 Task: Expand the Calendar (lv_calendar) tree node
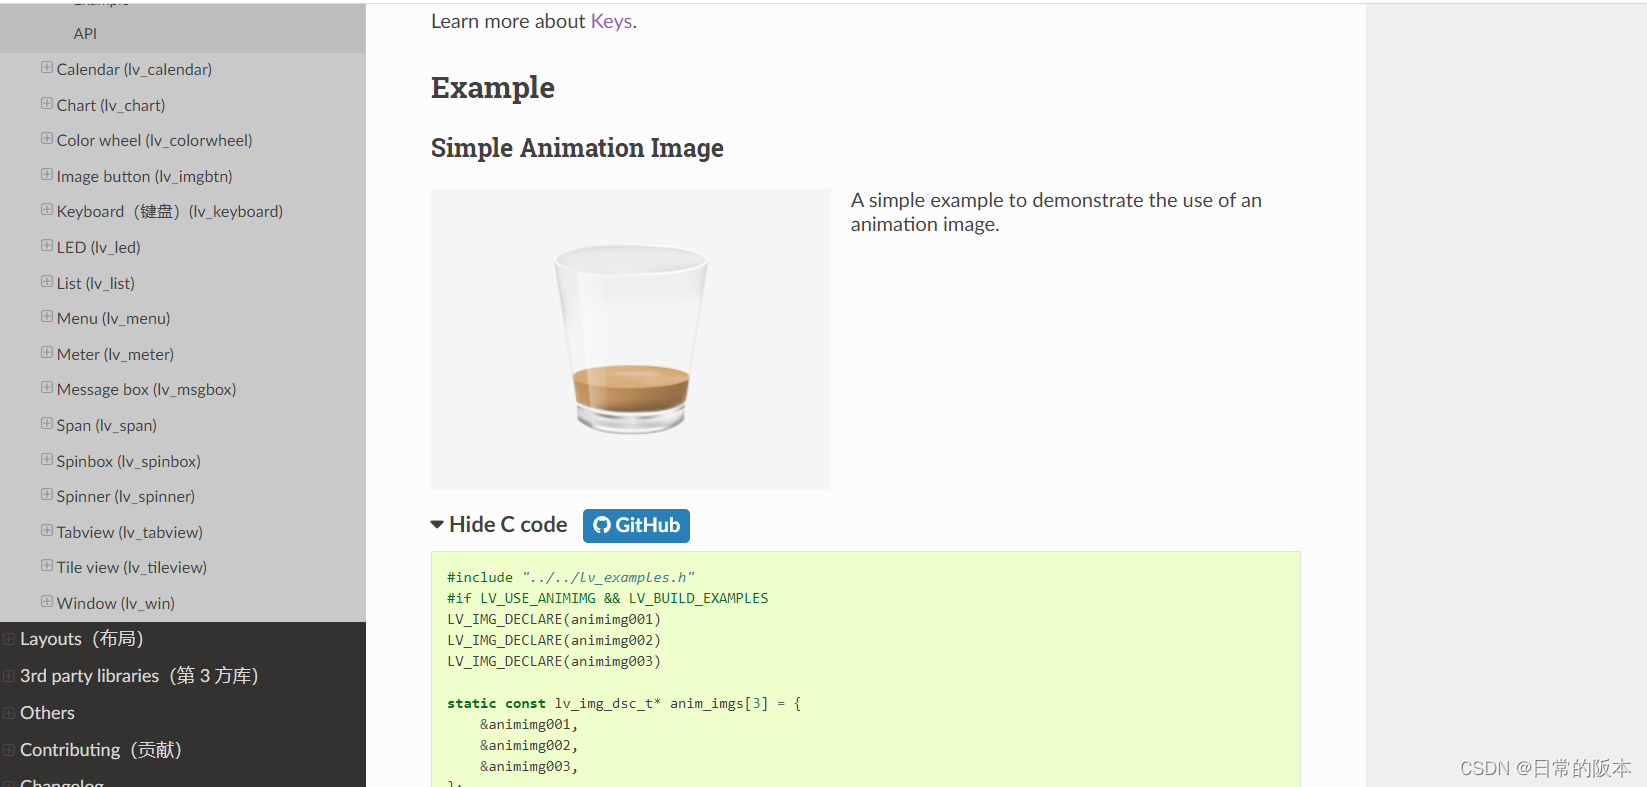47,68
